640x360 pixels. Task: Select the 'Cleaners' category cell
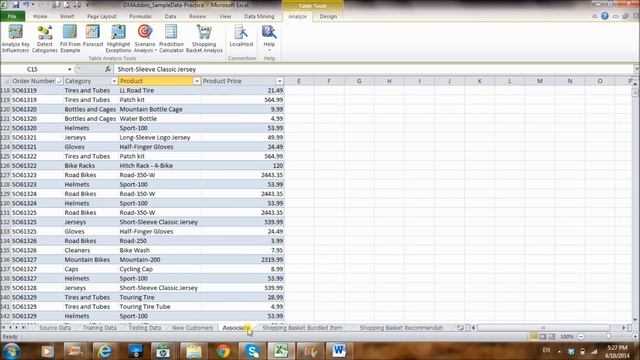pos(91,250)
